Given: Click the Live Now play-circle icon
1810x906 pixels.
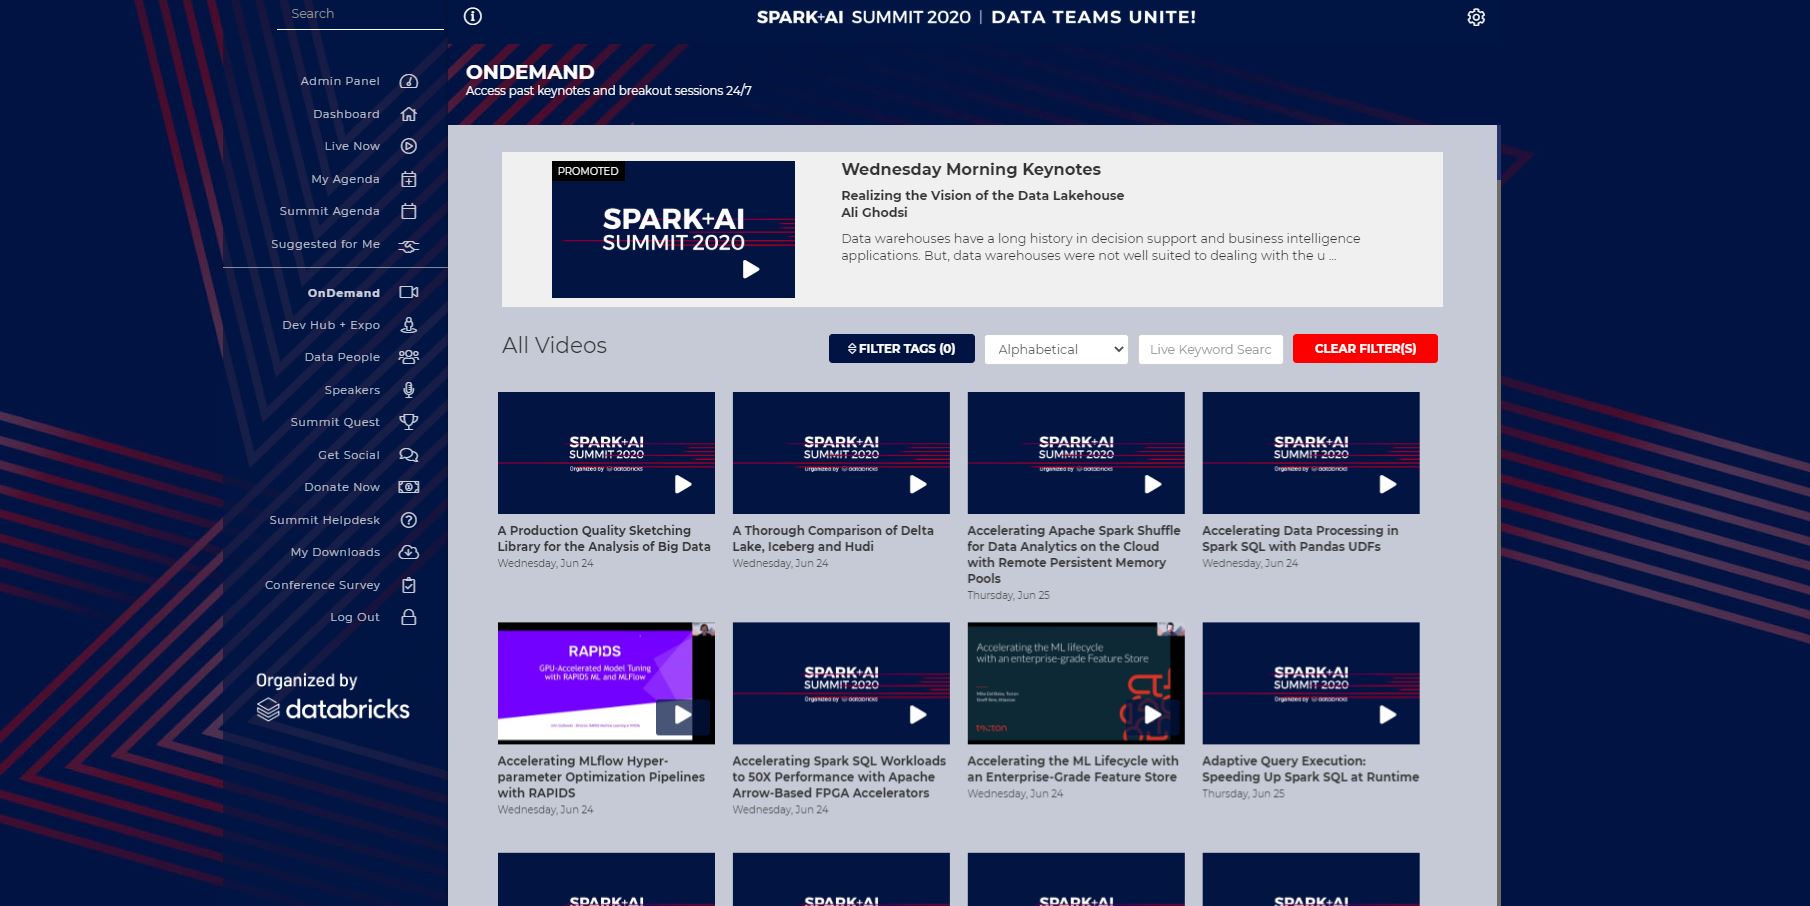Looking at the screenshot, I should pyautogui.click(x=408, y=146).
